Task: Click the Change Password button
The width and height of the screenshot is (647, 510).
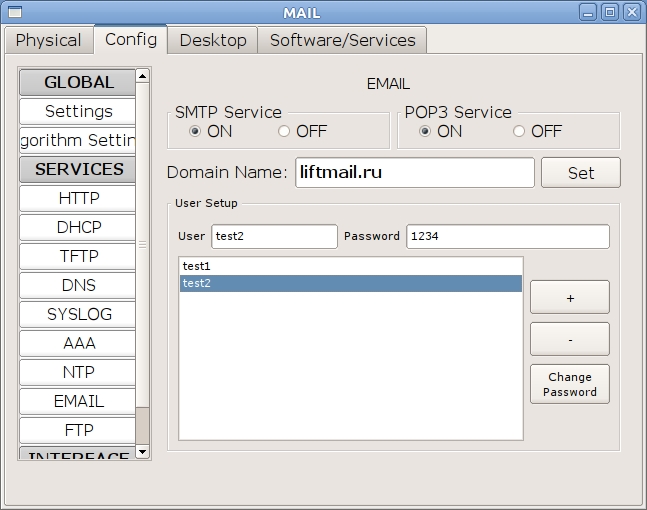Action: pyautogui.click(x=569, y=384)
